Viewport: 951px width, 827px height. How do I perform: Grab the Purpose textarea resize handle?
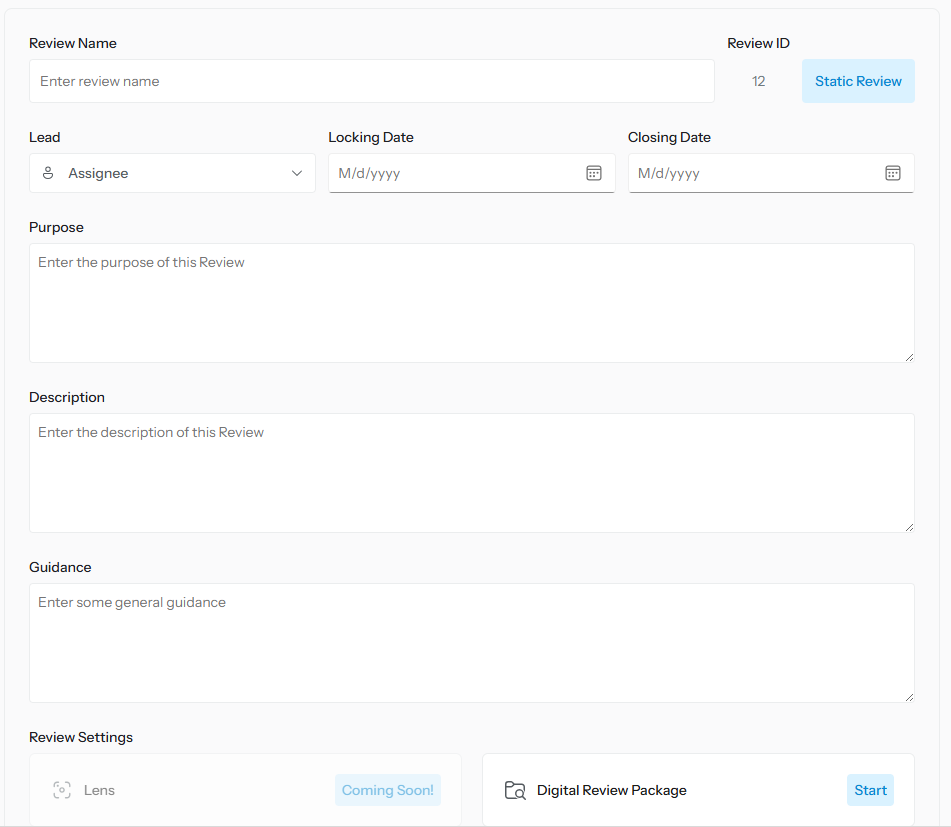908,356
